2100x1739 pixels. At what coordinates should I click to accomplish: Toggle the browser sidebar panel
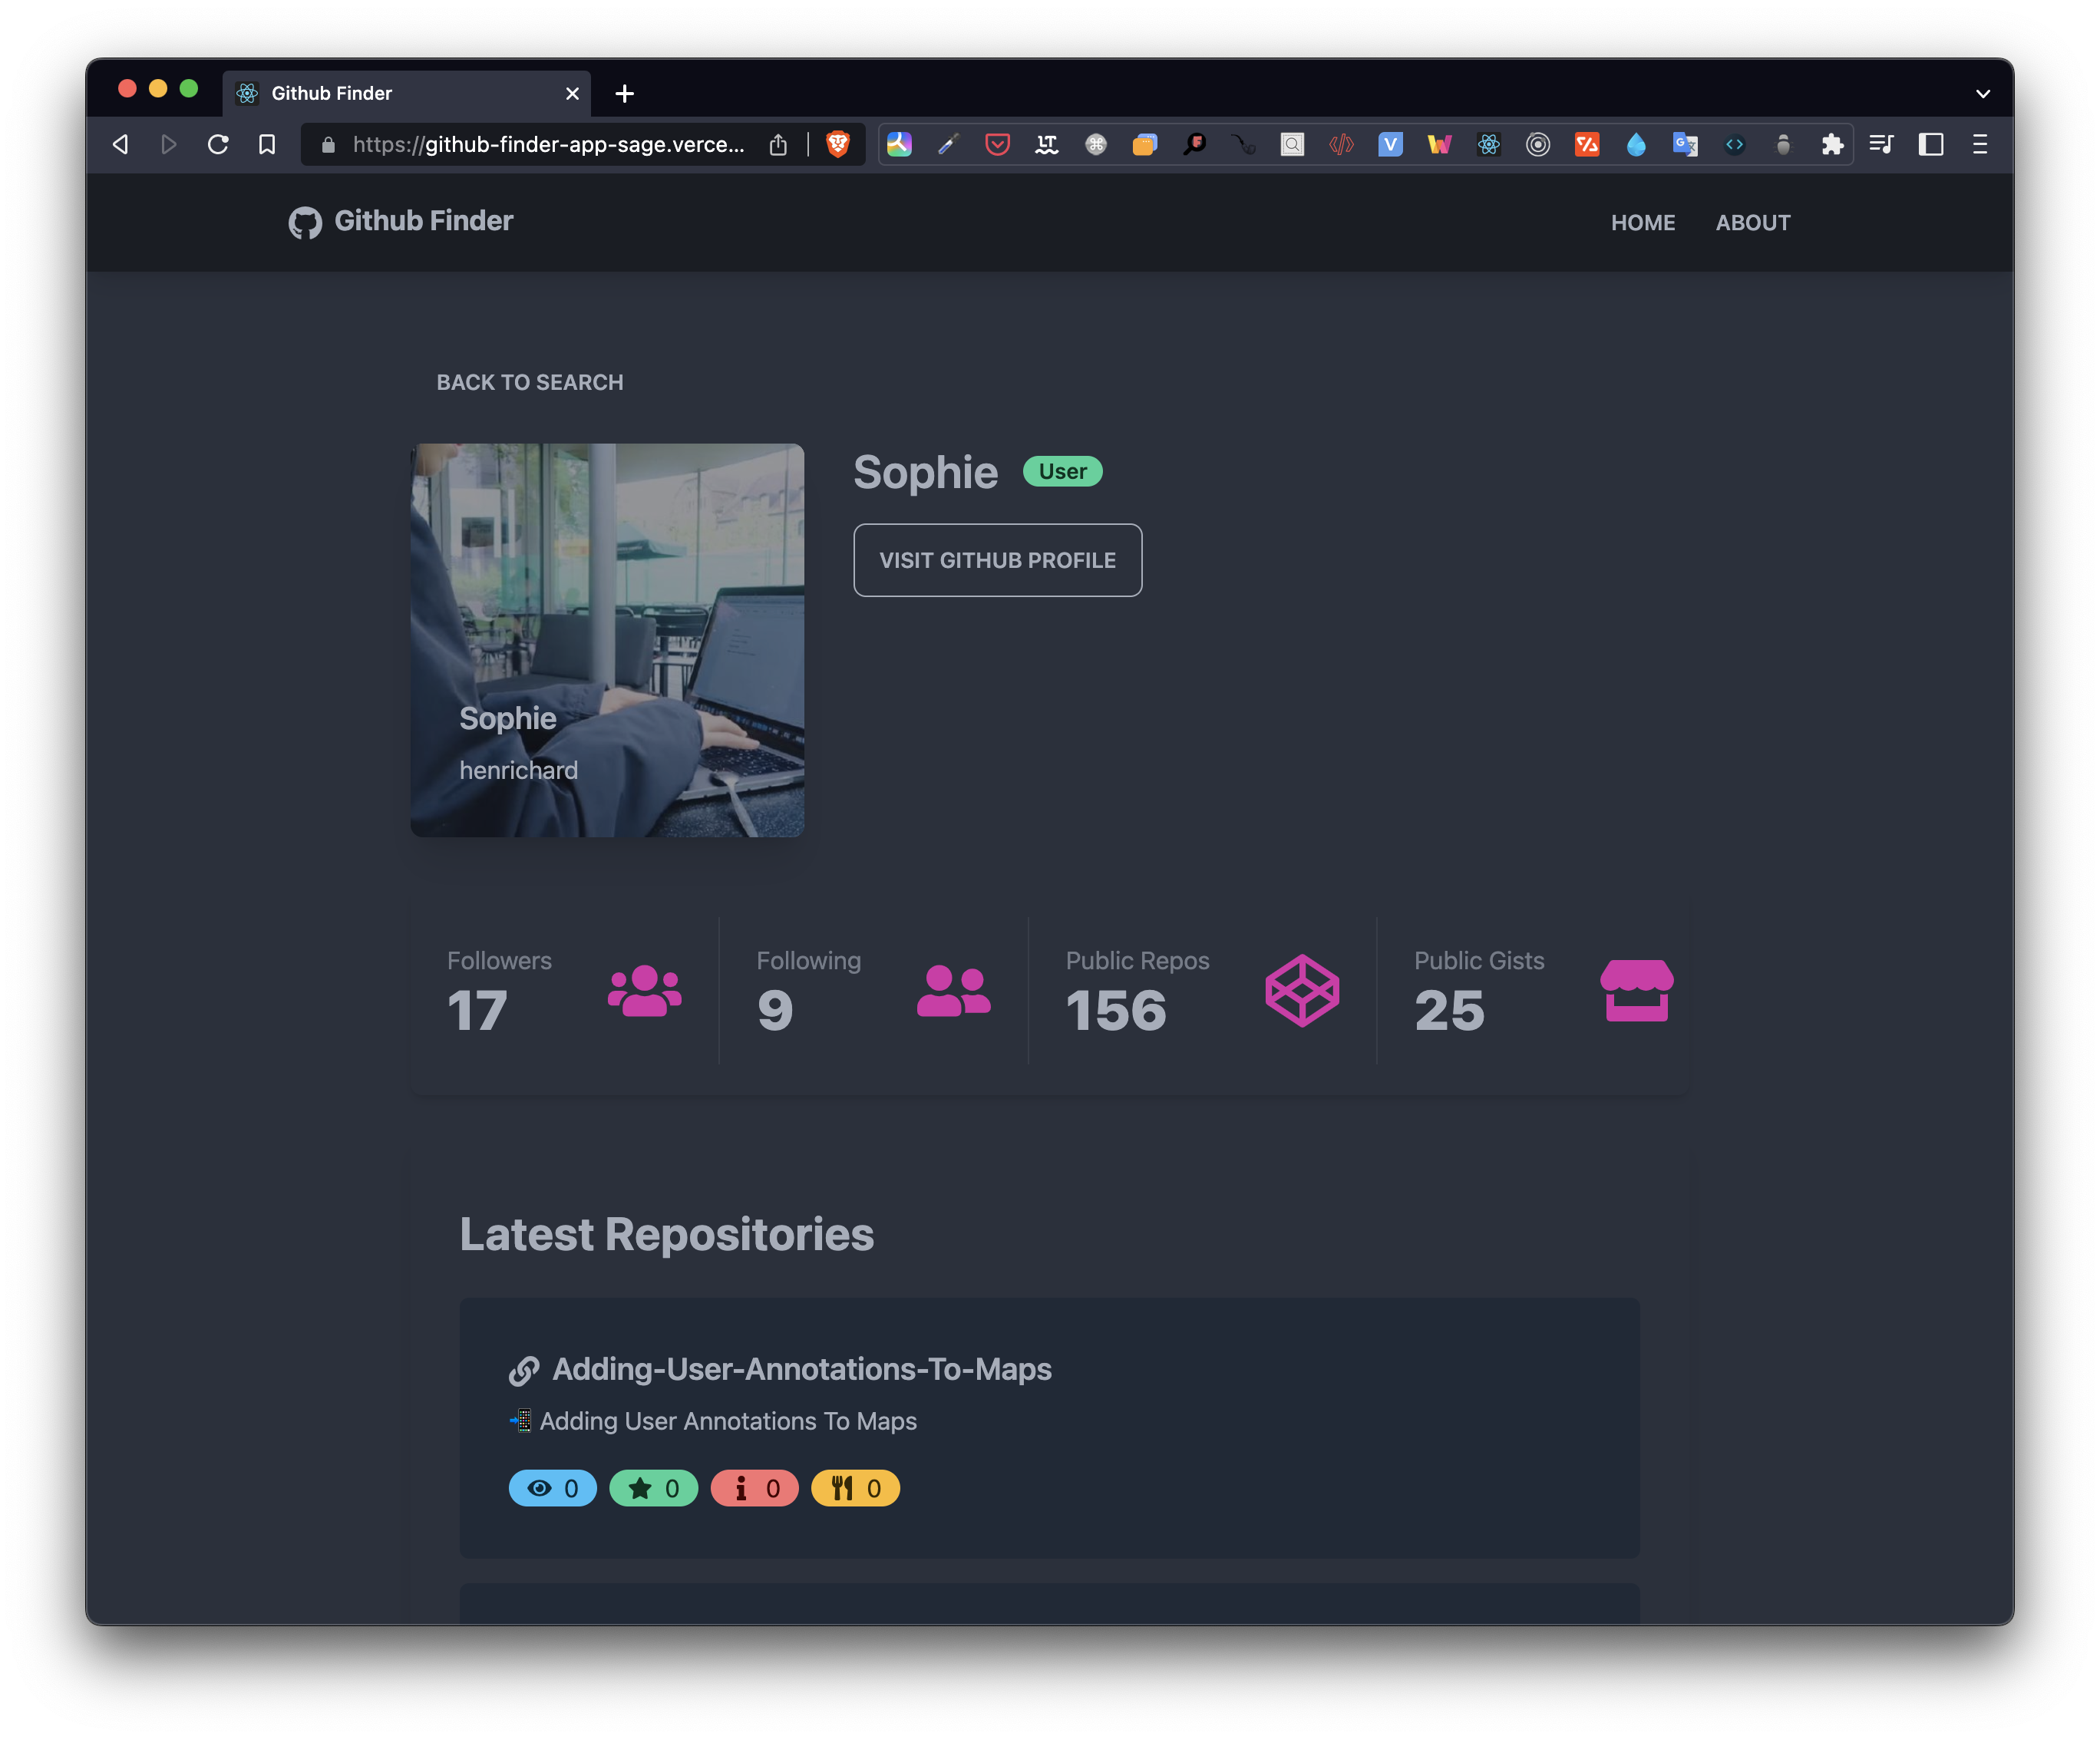click(x=1930, y=144)
